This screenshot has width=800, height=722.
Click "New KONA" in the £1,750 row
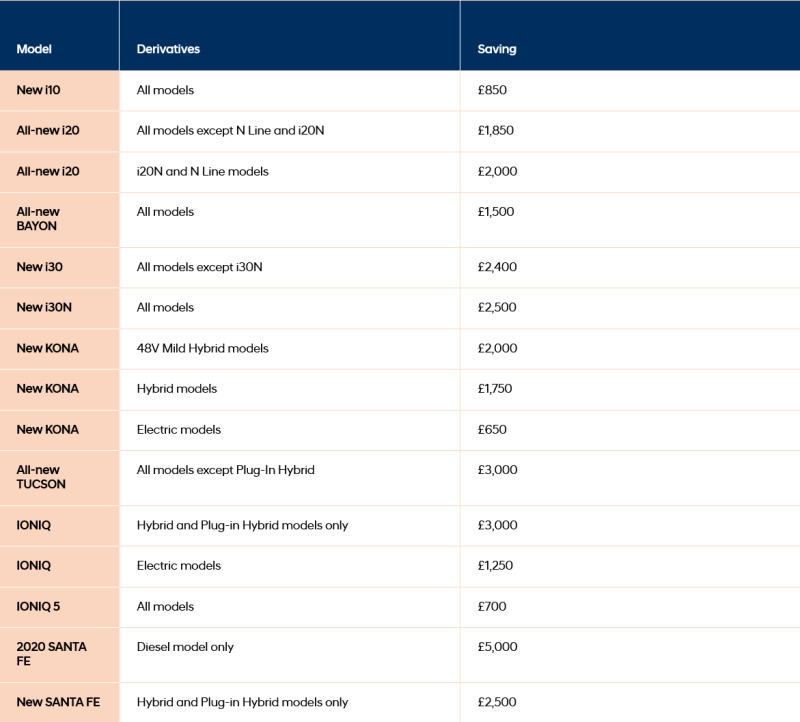point(47,388)
